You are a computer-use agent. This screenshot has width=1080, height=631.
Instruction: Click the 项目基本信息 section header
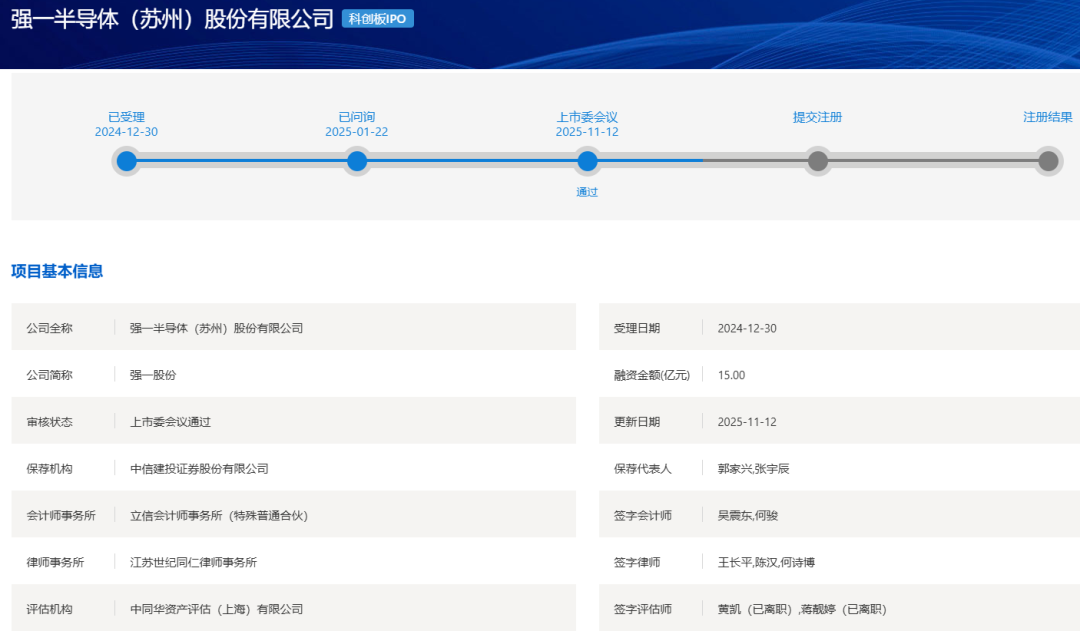point(58,270)
